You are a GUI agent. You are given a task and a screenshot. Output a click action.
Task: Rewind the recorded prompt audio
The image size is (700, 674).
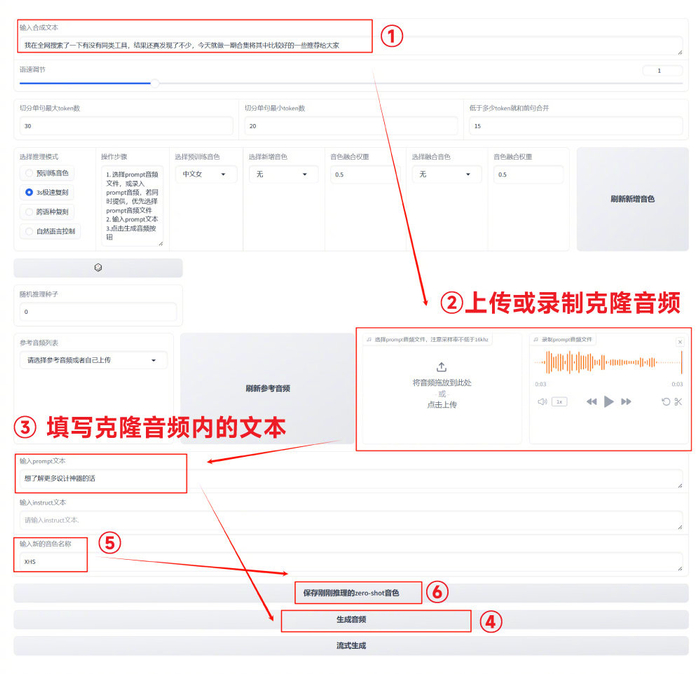pyautogui.click(x=592, y=402)
